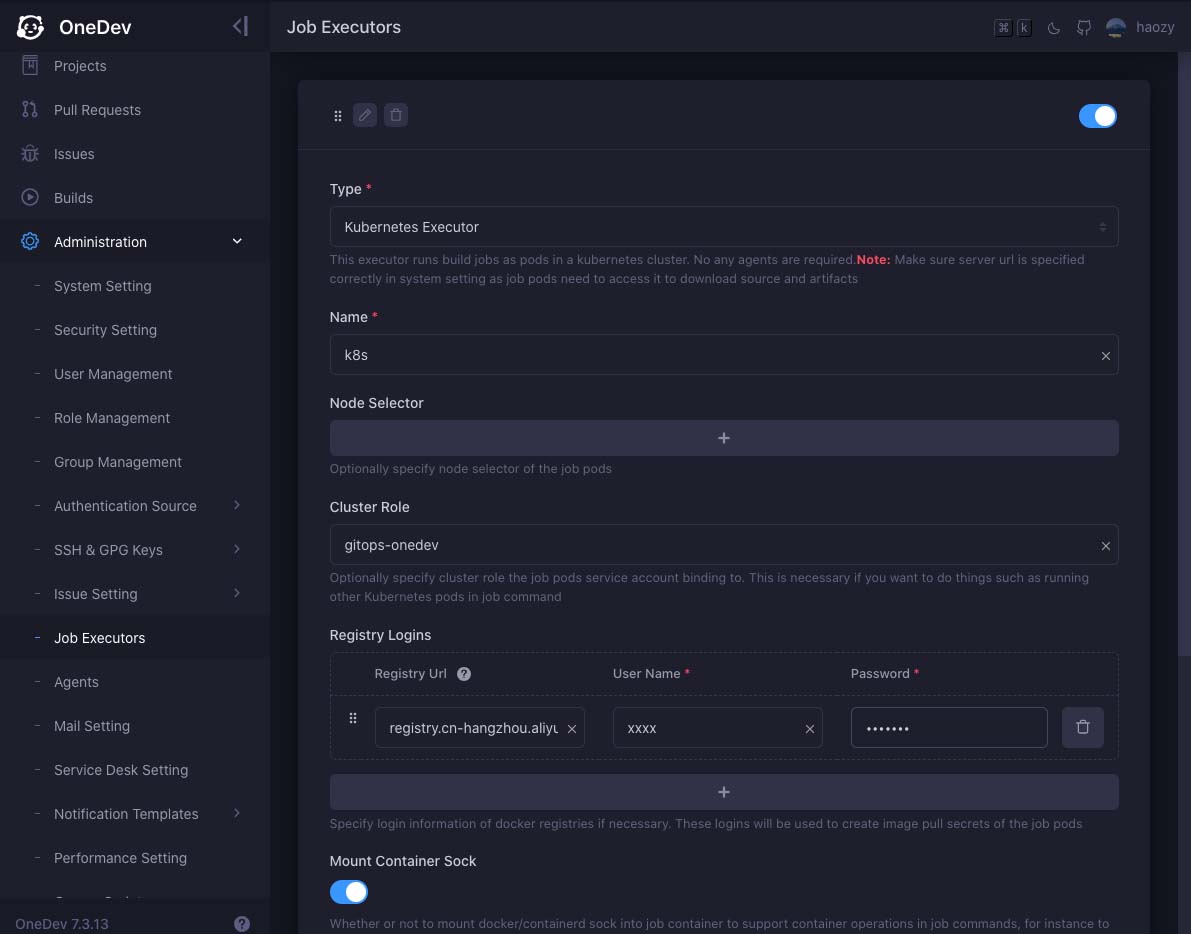Click the Registry Url input field
The image size is (1191, 934).
click(479, 727)
